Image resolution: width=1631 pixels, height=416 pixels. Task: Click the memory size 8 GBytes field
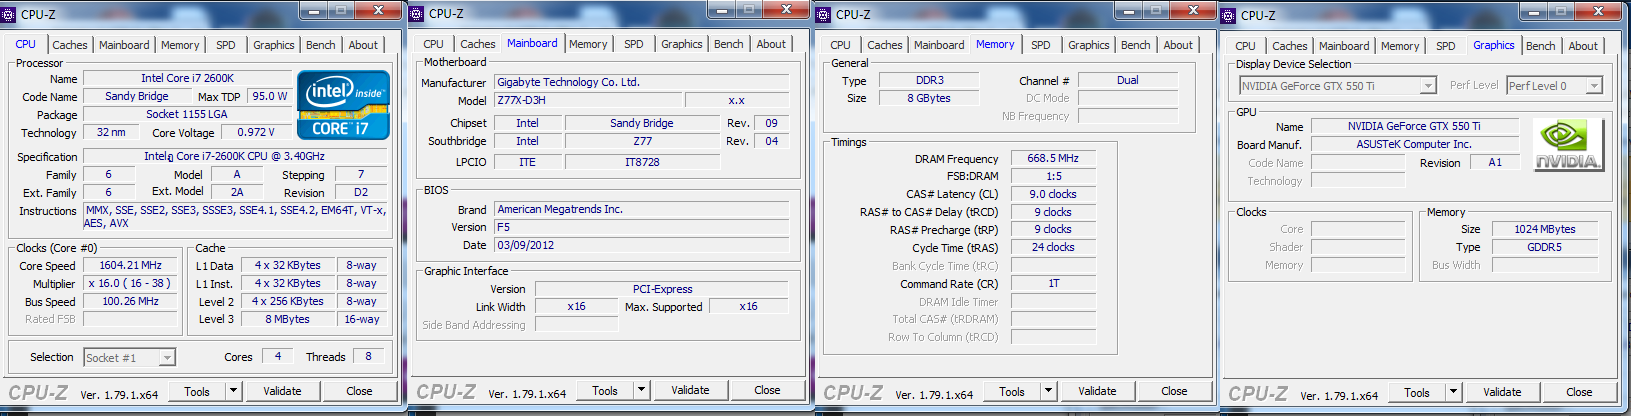929,99
